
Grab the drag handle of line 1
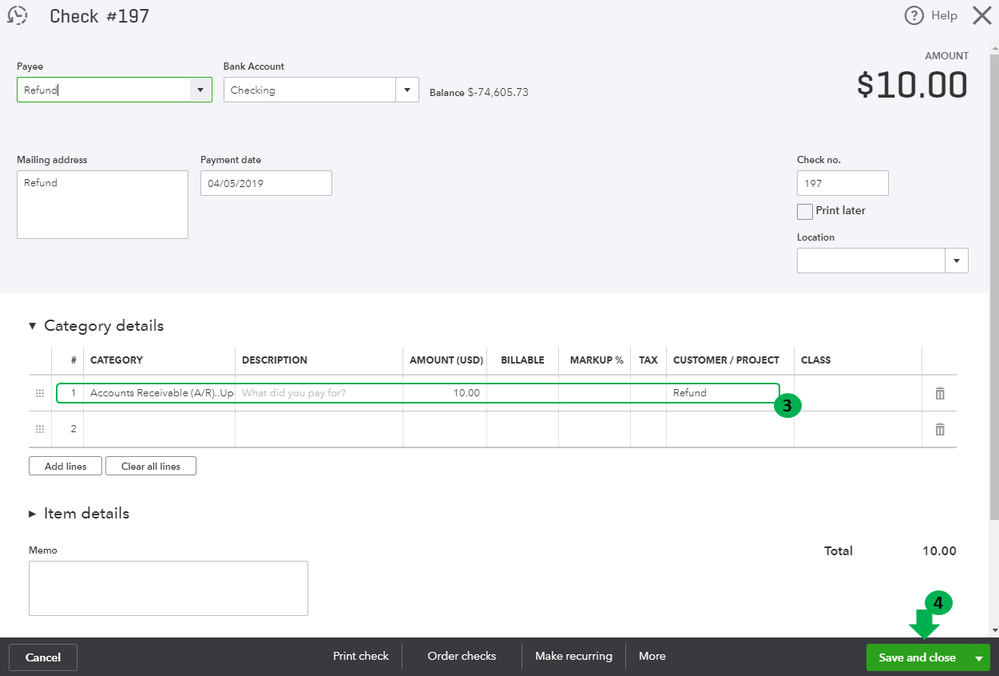pyautogui.click(x=40, y=393)
